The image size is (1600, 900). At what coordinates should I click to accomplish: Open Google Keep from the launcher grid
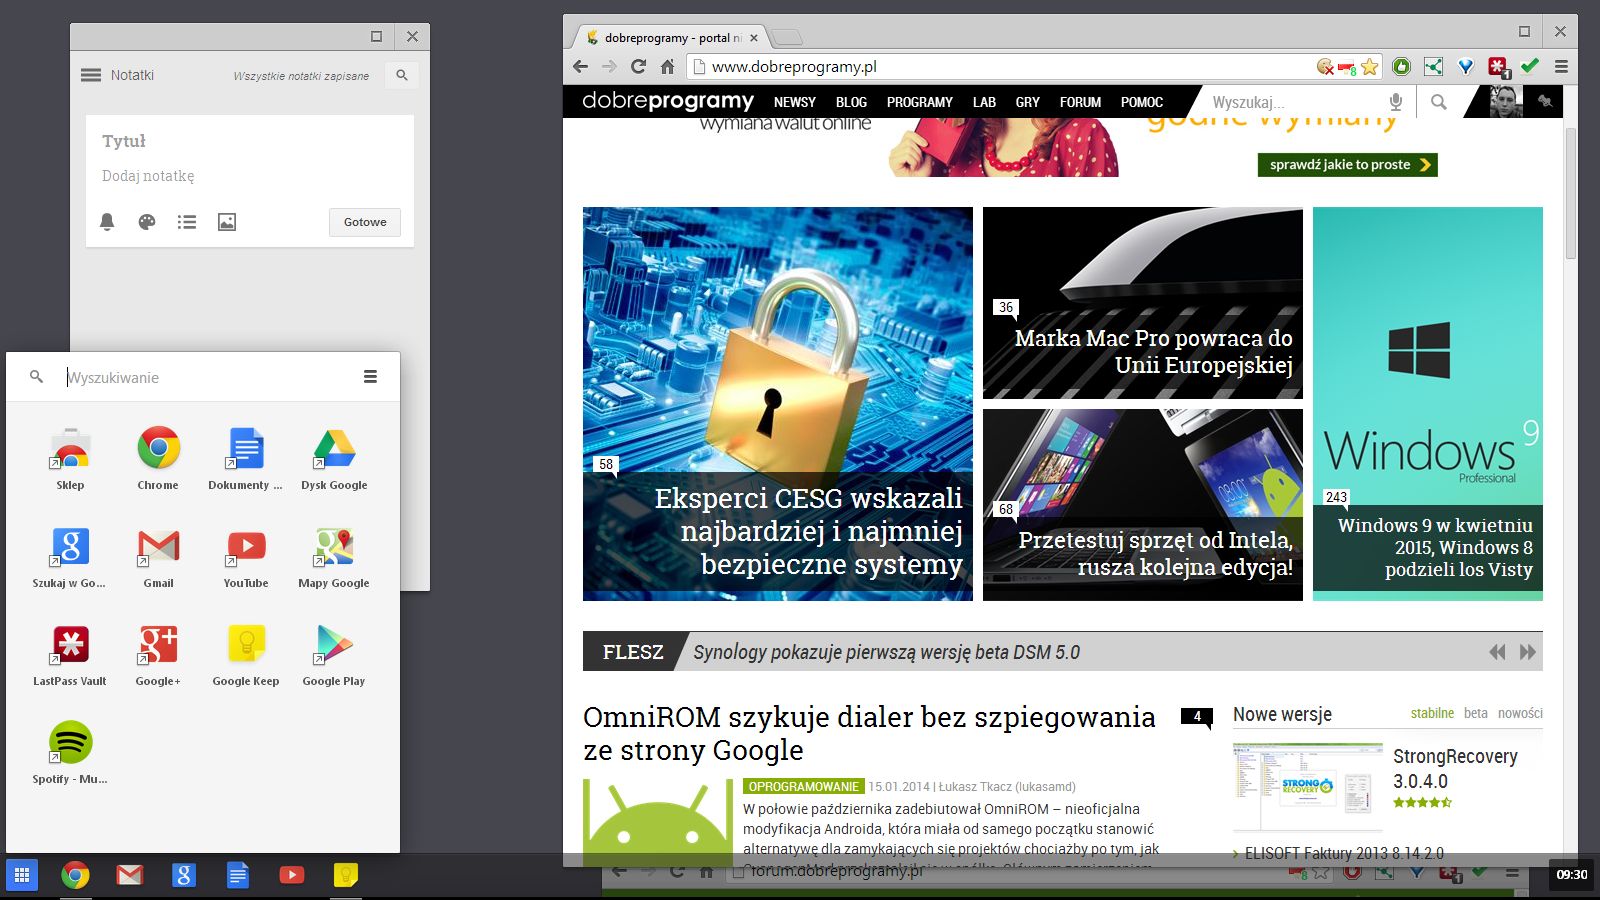(246, 655)
